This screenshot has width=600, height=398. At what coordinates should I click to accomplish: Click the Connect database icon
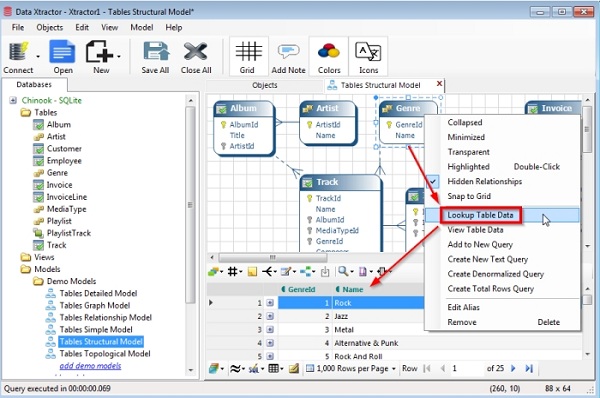click(x=18, y=52)
